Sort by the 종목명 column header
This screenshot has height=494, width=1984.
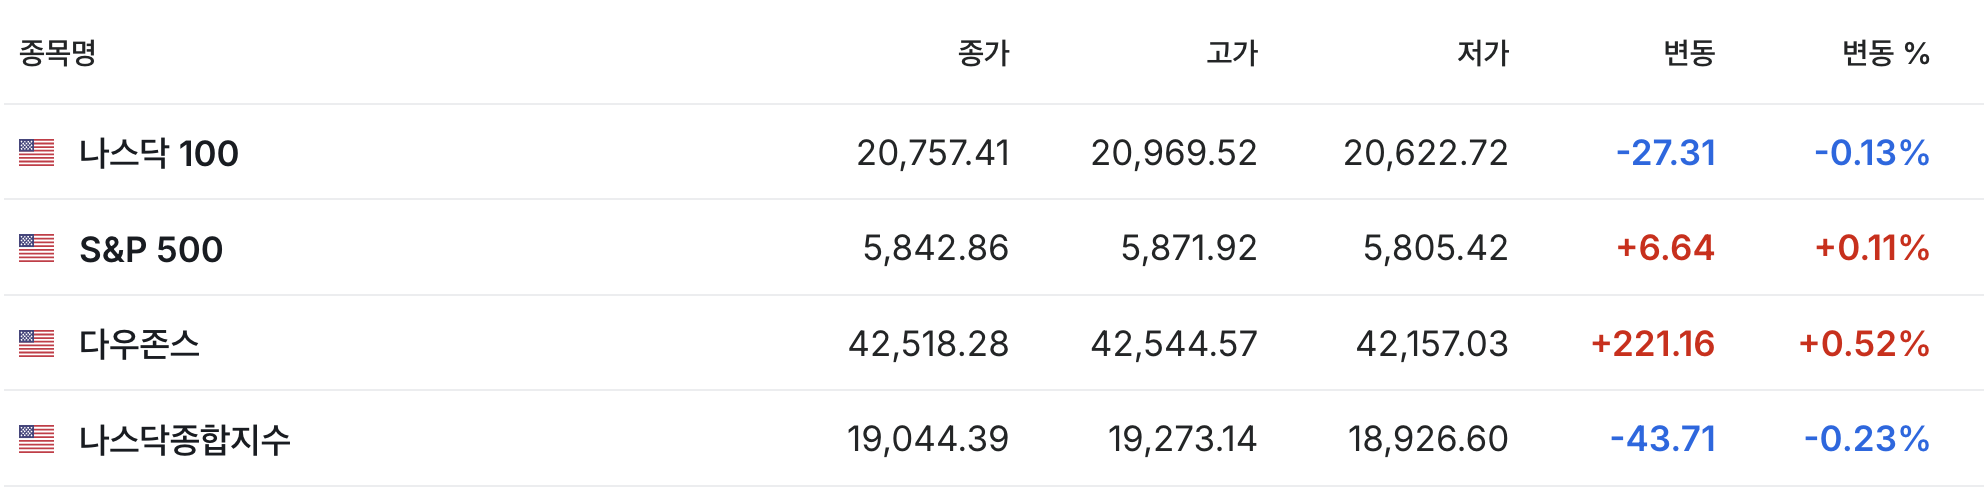tap(57, 52)
